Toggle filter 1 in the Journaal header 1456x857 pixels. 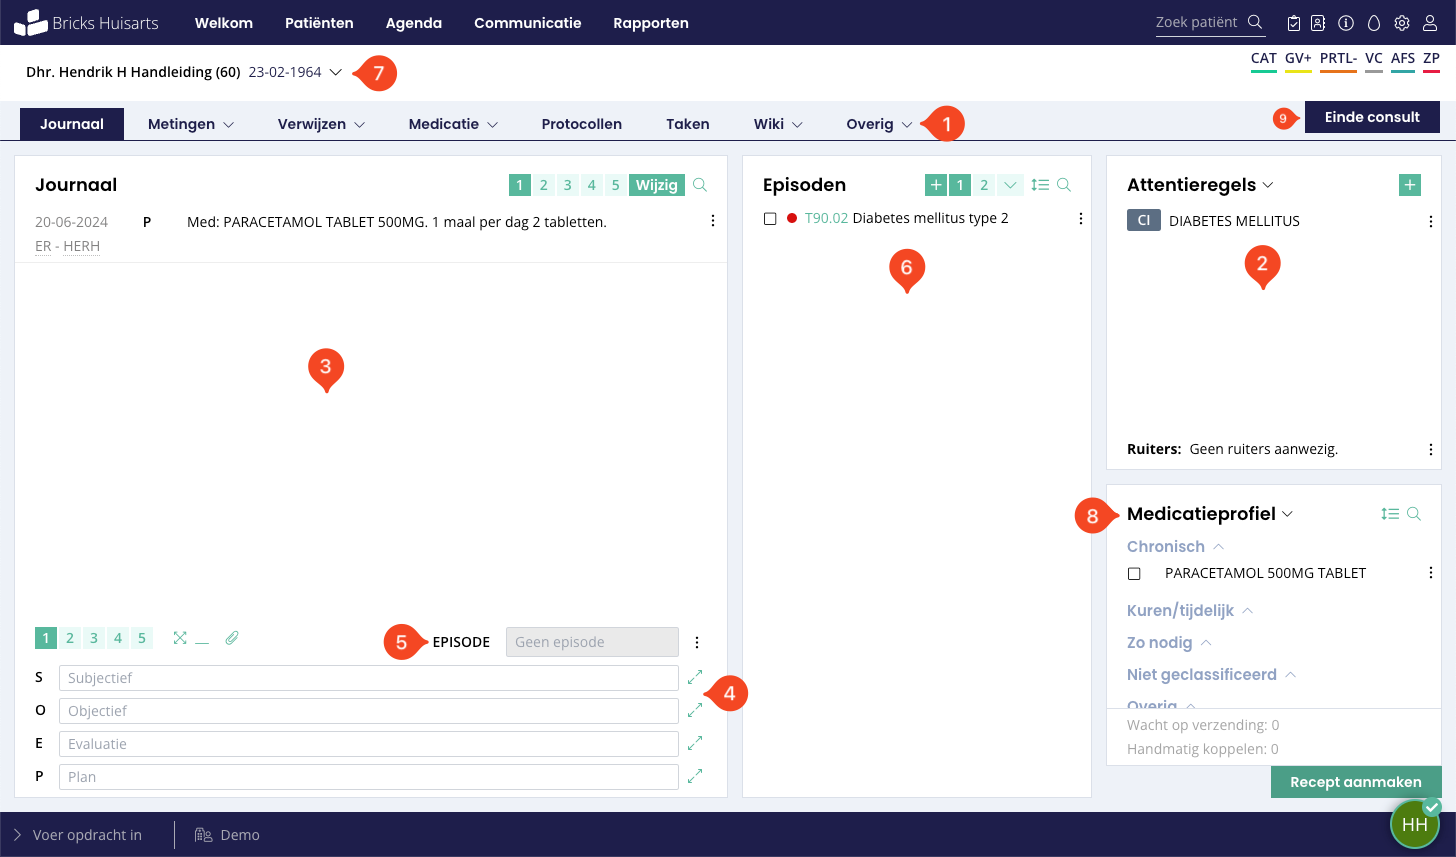[x=520, y=185]
